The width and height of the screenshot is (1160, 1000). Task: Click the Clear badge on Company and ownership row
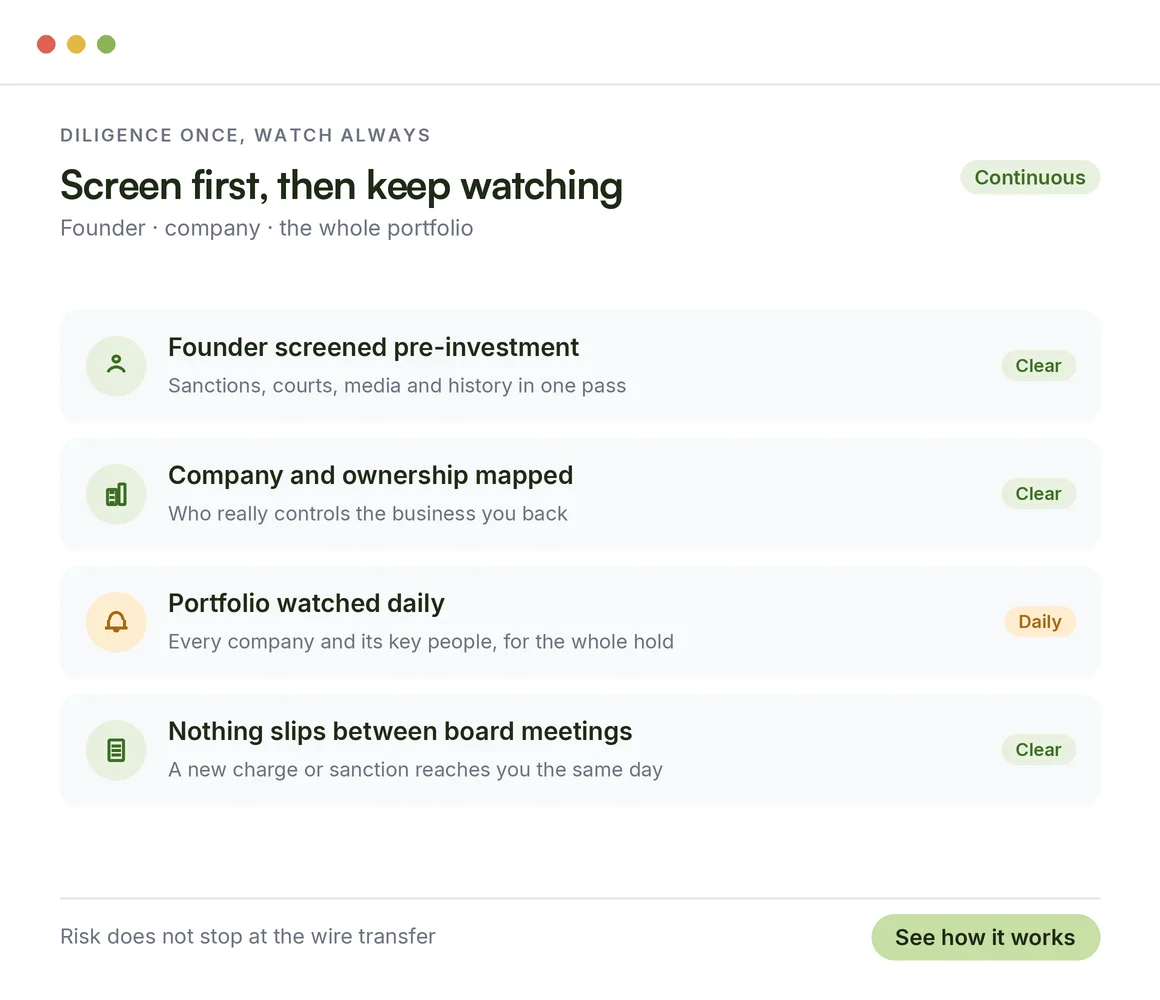[1038, 493]
